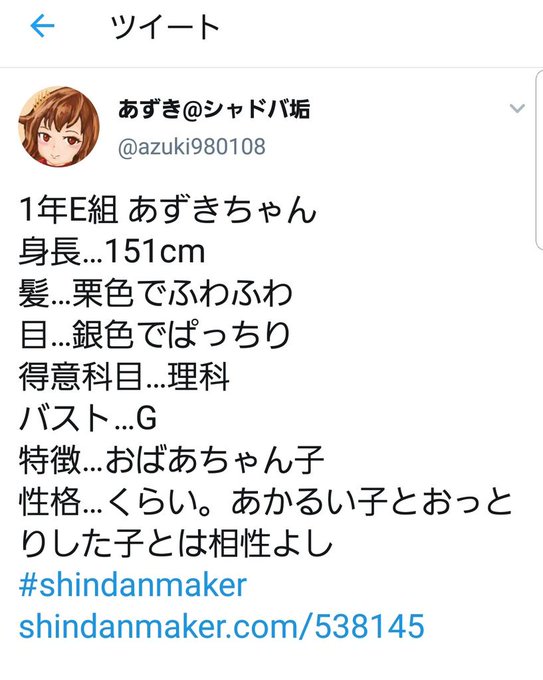Click the @azuki980108 handle

point(191,147)
